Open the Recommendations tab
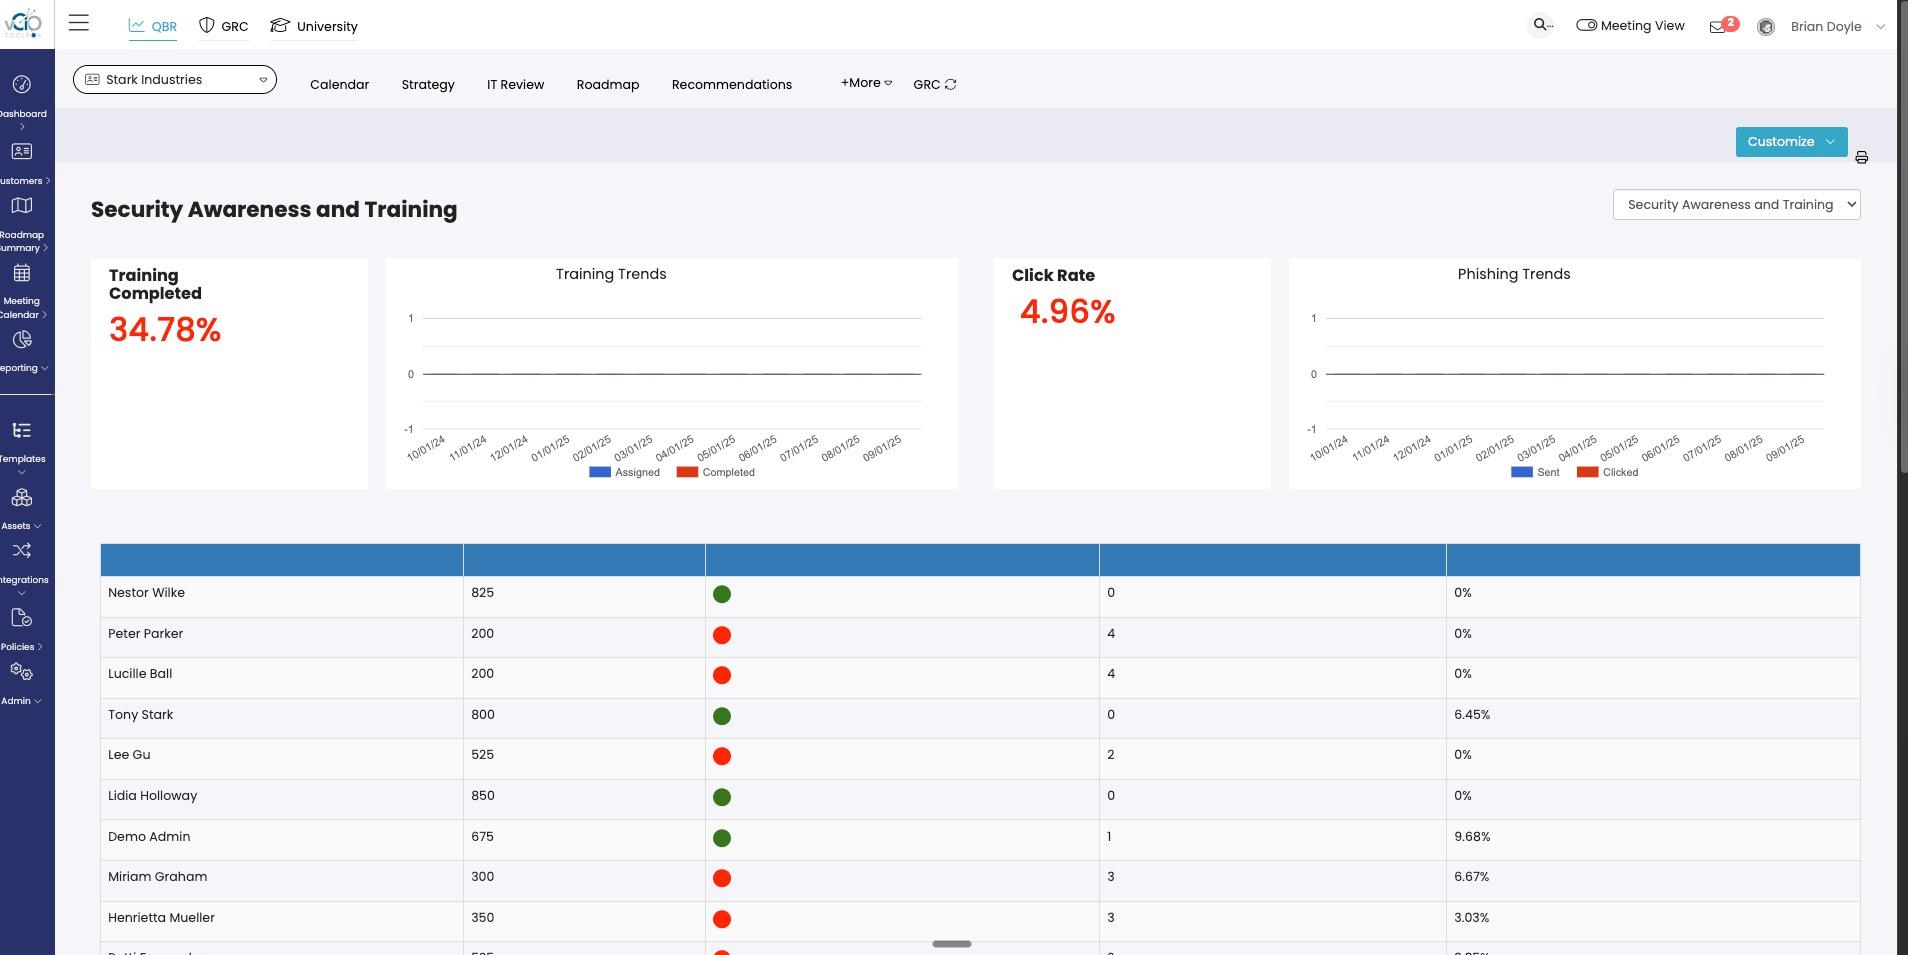This screenshot has height=955, width=1908. click(732, 85)
